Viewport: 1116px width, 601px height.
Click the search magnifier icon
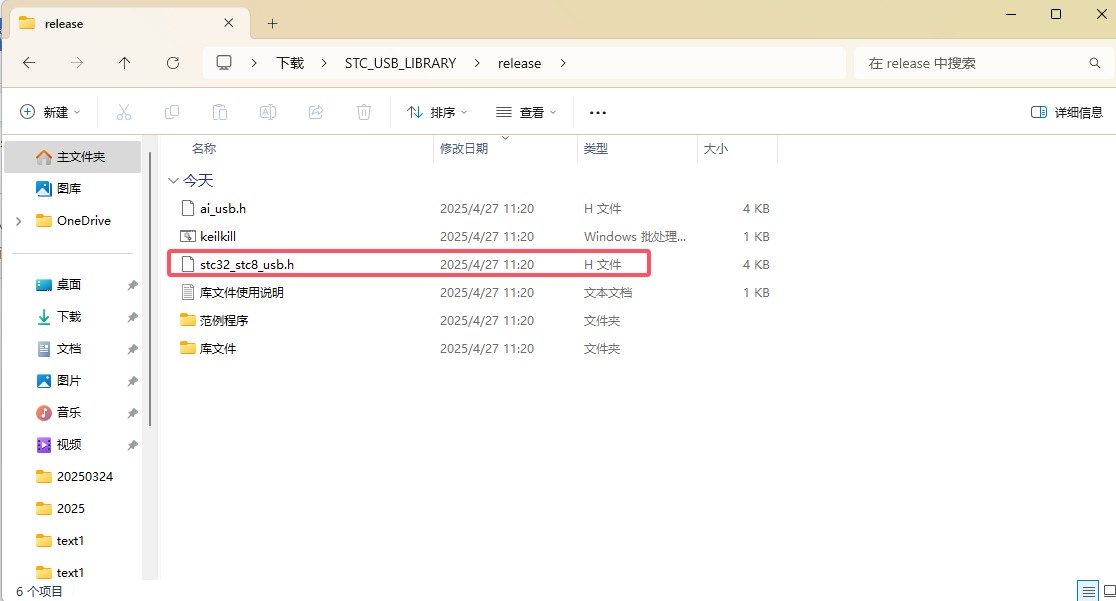tap(1095, 63)
